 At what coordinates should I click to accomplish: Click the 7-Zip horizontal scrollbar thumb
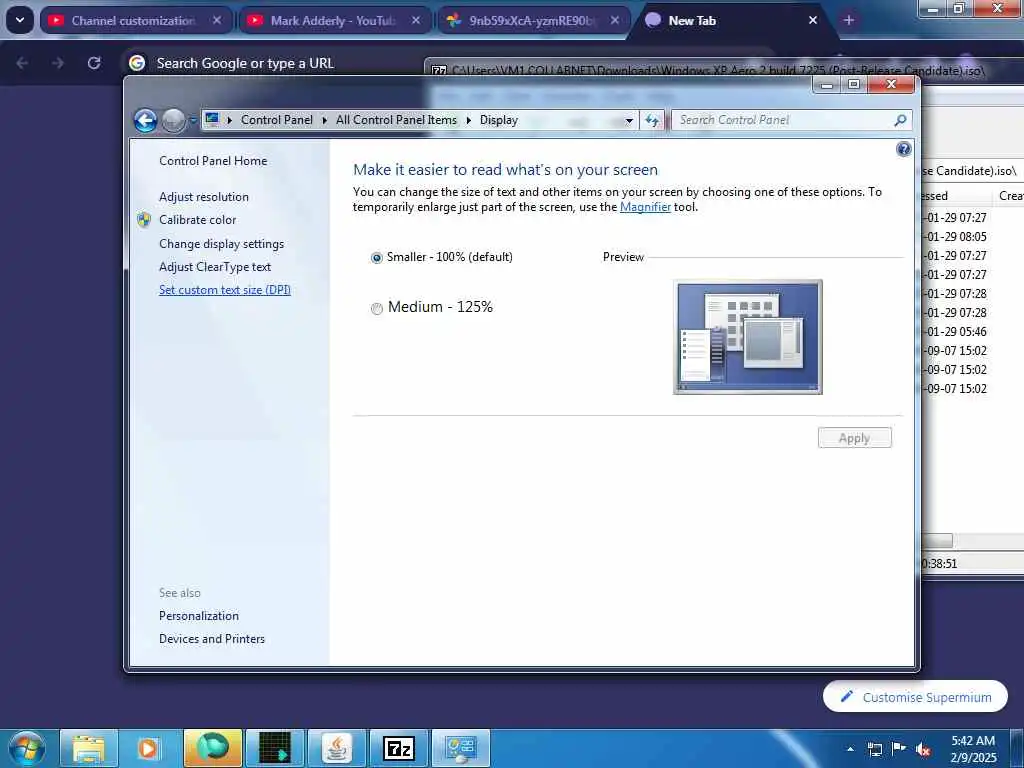point(936,541)
